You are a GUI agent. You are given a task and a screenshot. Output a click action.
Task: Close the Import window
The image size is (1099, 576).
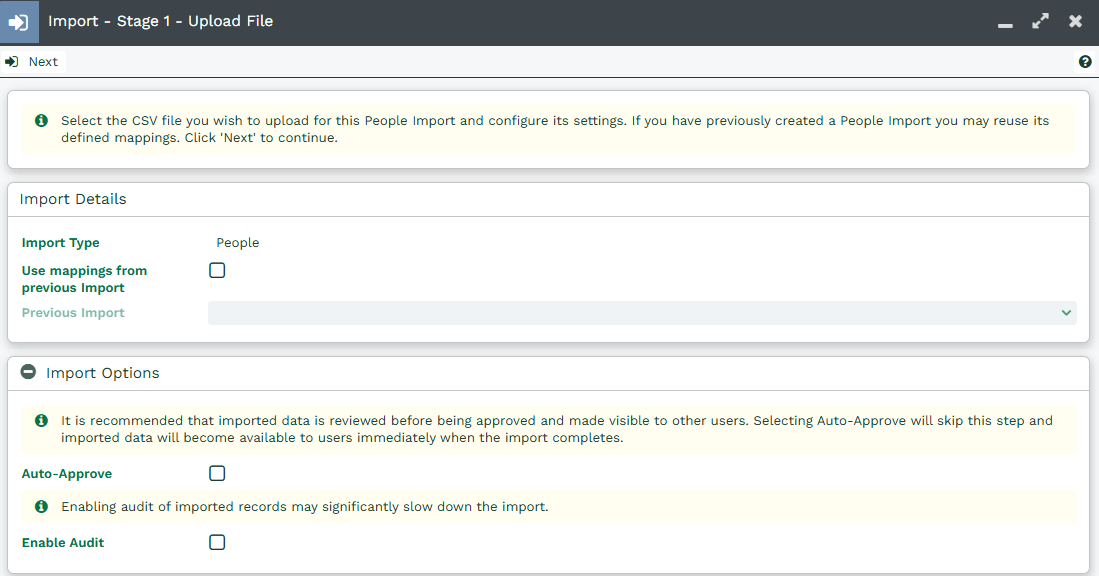(1075, 21)
